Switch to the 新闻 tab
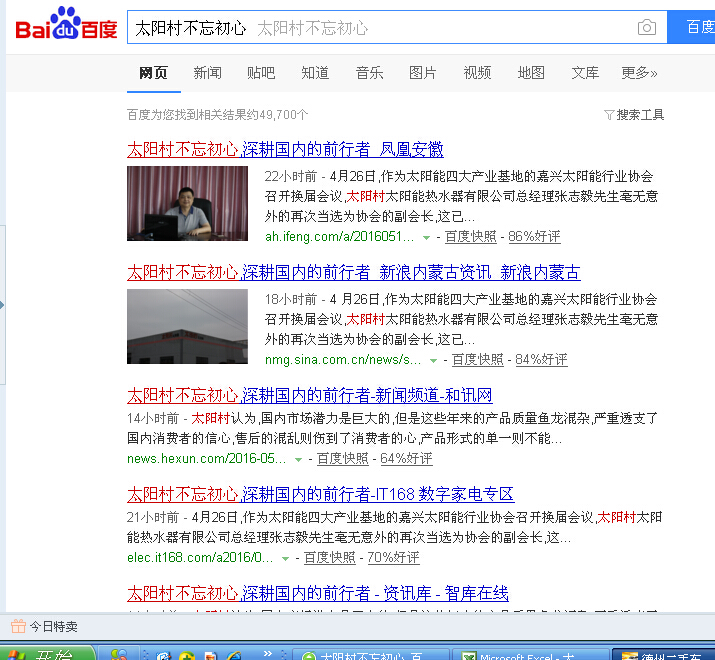This screenshot has width=715, height=660. 207,73
